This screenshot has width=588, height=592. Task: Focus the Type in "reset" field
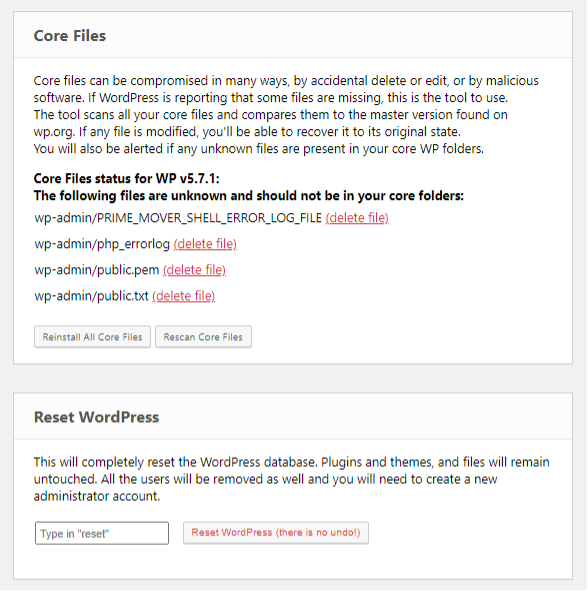click(102, 533)
